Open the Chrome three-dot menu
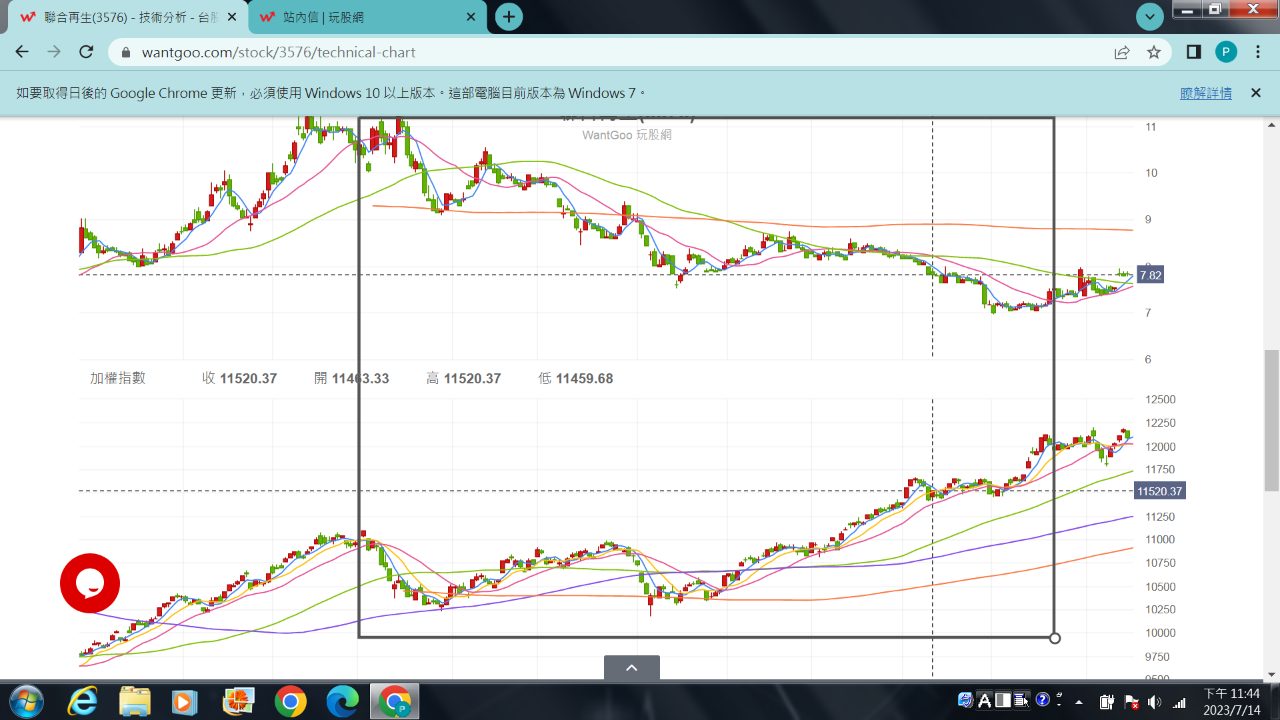This screenshot has height=720, width=1280. pos(1258,52)
